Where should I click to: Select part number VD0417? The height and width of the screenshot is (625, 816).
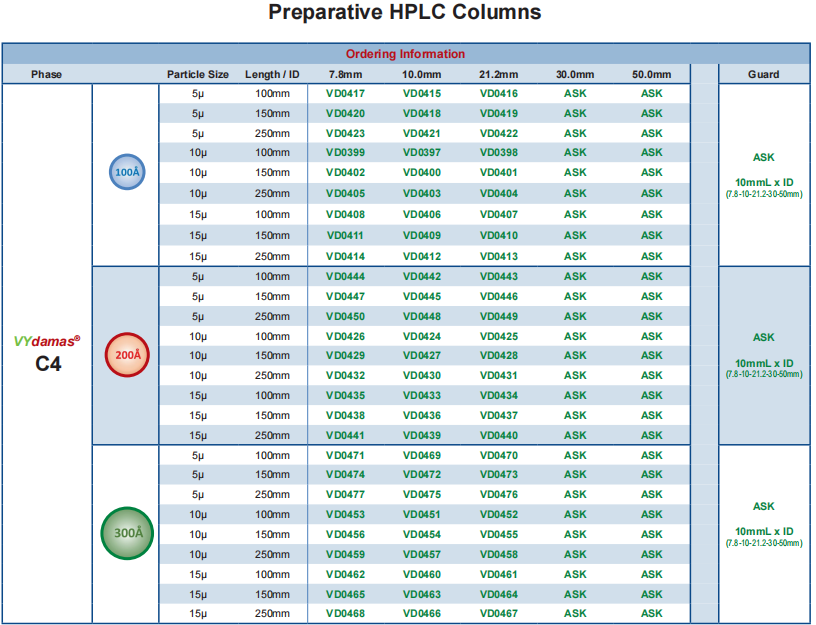coord(346,94)
